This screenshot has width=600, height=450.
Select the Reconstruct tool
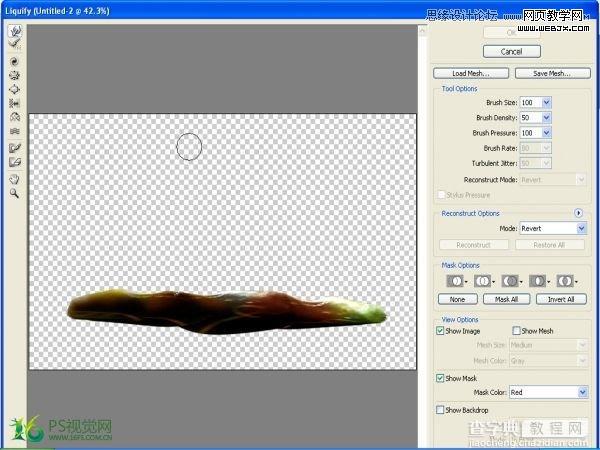click(15, 44)
